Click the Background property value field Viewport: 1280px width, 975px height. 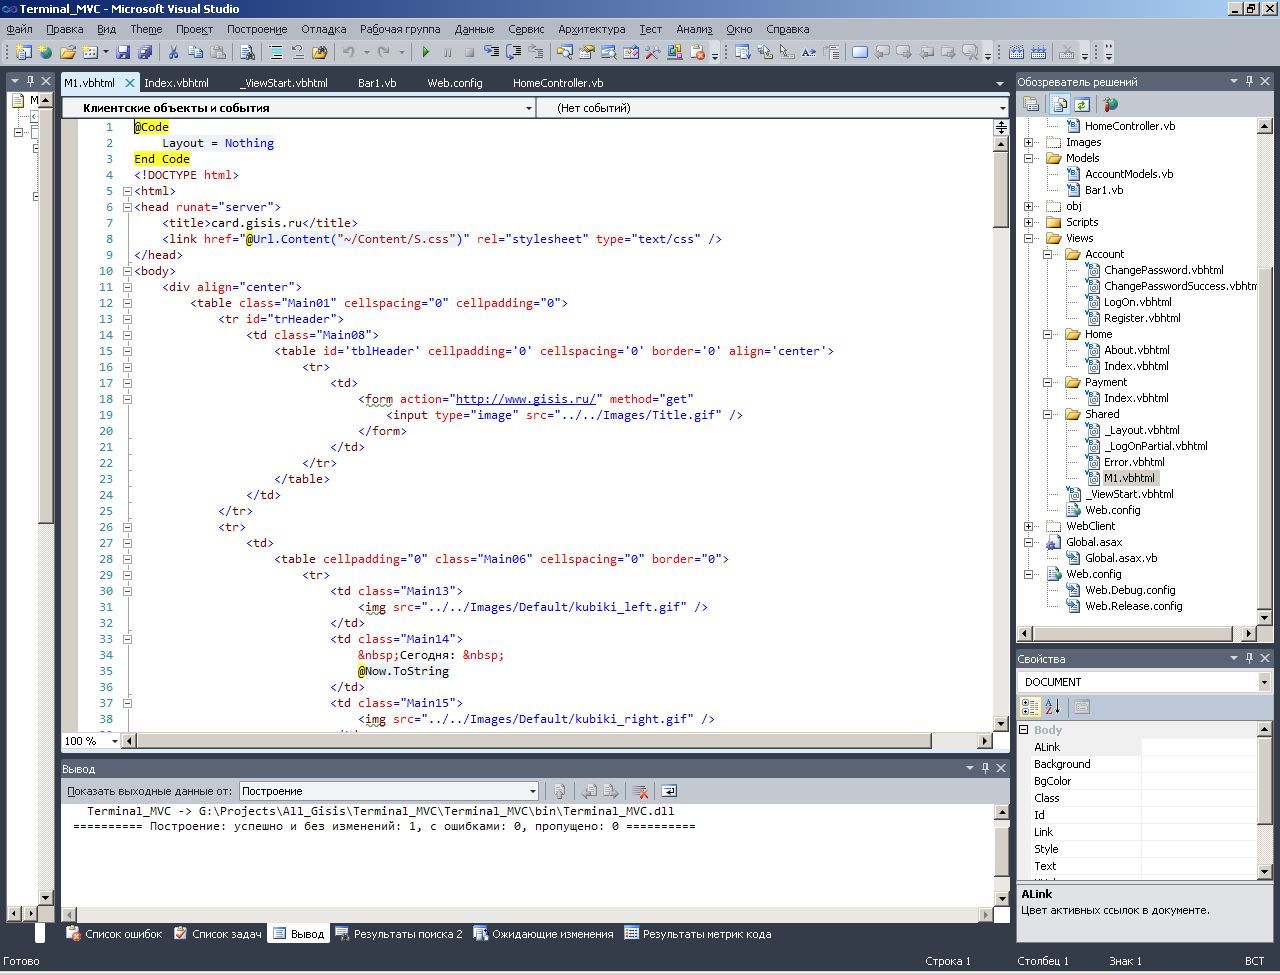point(1198,764)
